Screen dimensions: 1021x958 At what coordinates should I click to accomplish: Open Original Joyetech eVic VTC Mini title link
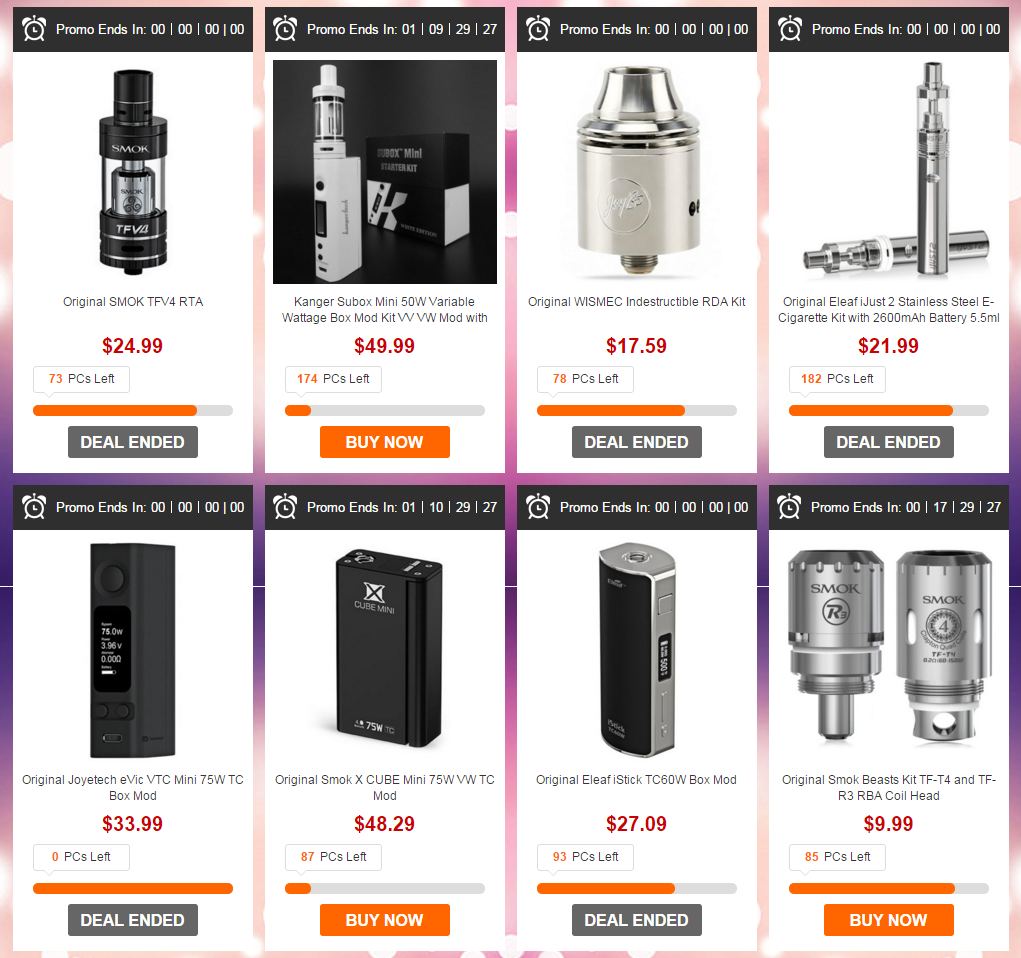point(133,787)
